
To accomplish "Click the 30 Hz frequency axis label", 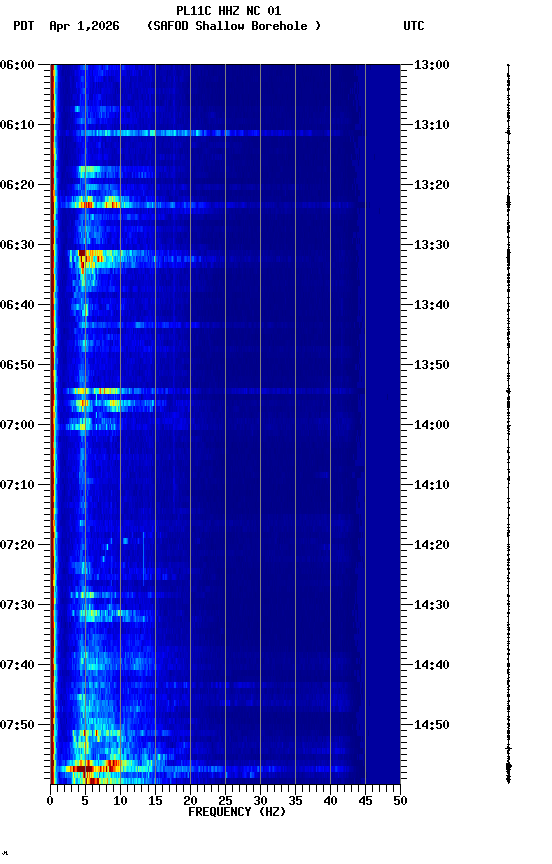I will (260, 801).
